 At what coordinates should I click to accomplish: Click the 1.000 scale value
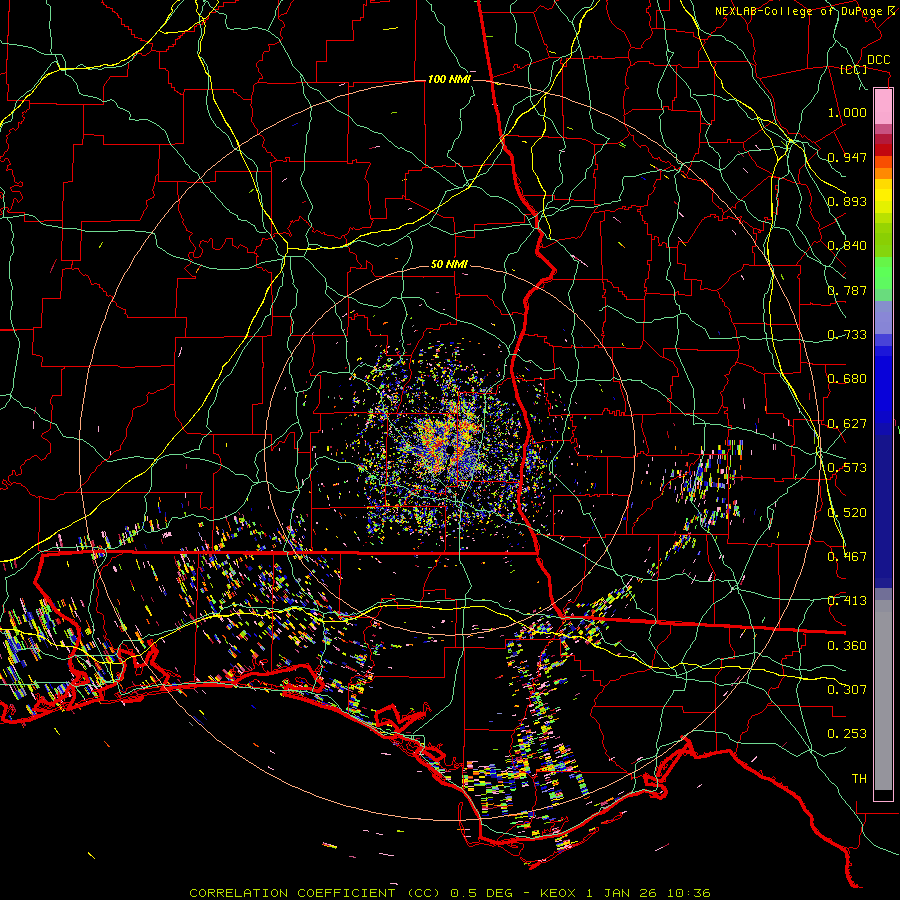(847, 112)
